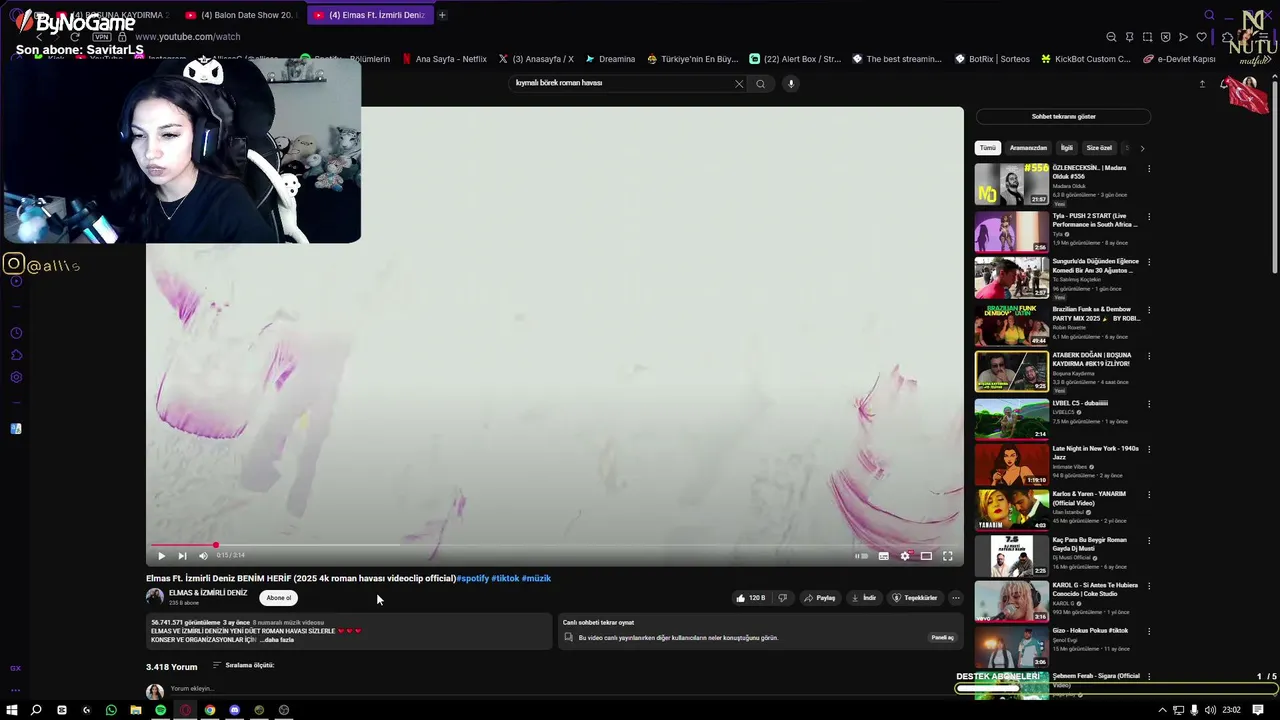Select the Size özel filter chip
This screenshot has width=1280, height=720.
pos(1099,148)
